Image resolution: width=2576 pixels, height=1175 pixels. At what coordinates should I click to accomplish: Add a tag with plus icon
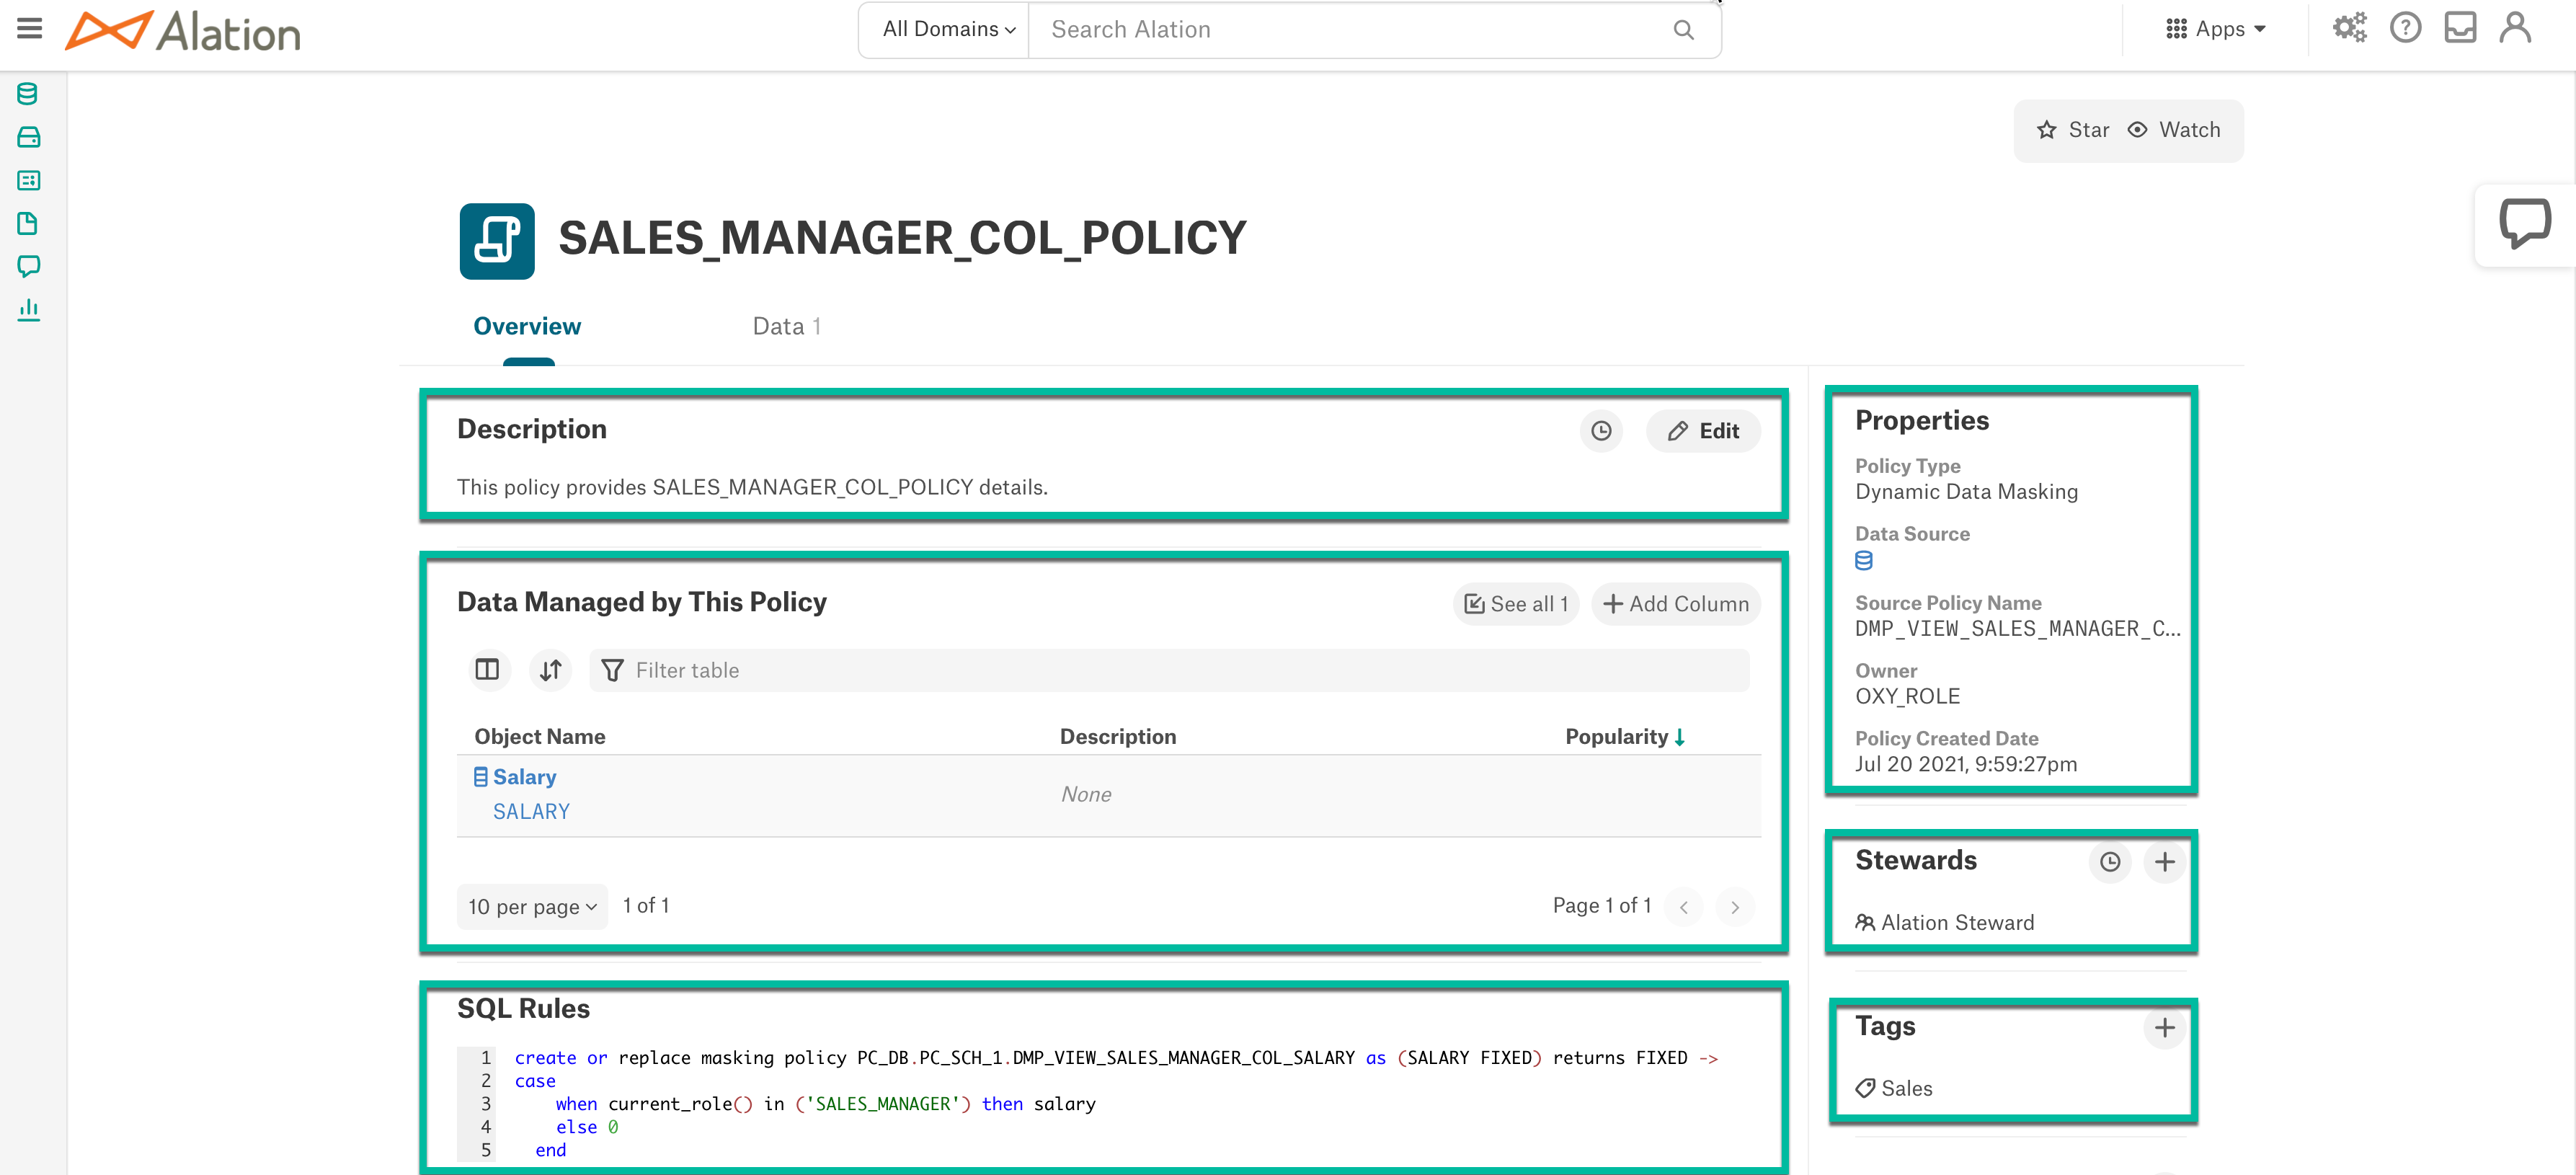(x=2164, y=1028)
